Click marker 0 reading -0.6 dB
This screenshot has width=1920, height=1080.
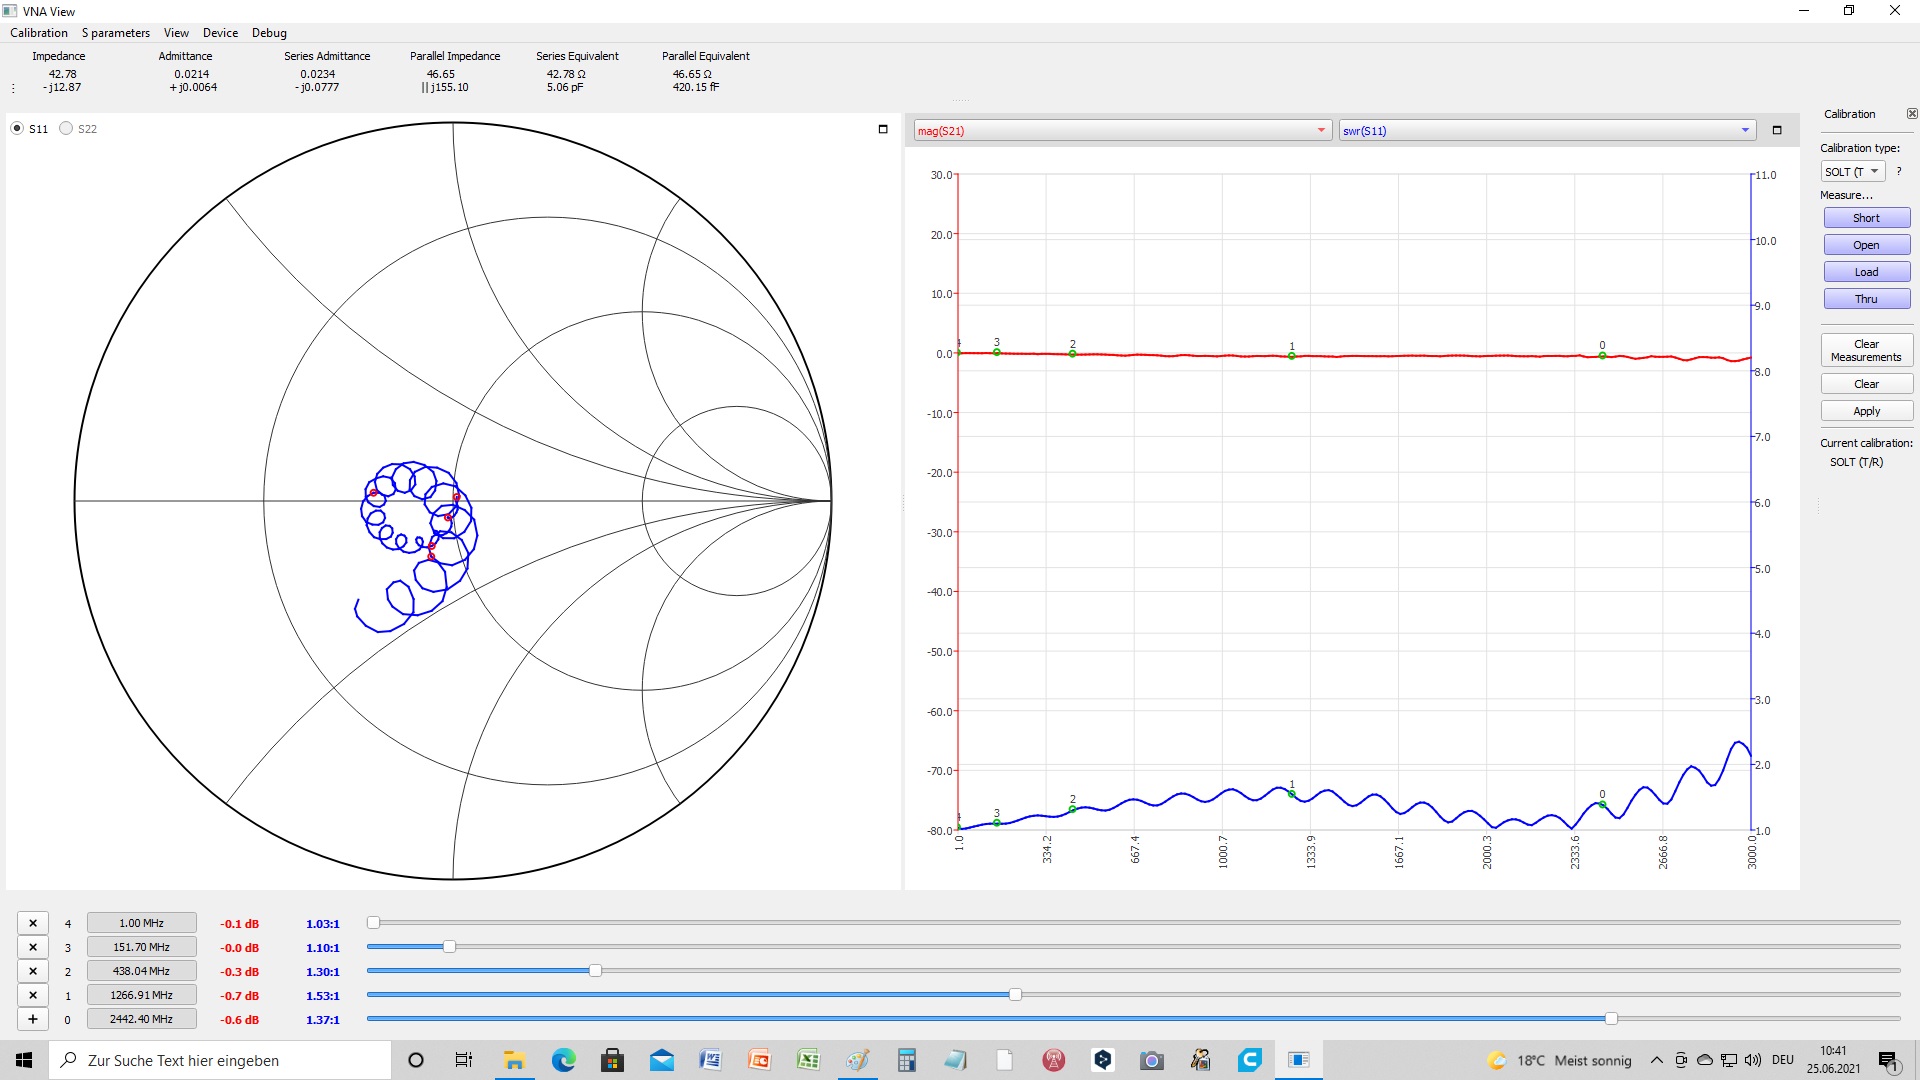point(240,1020)
